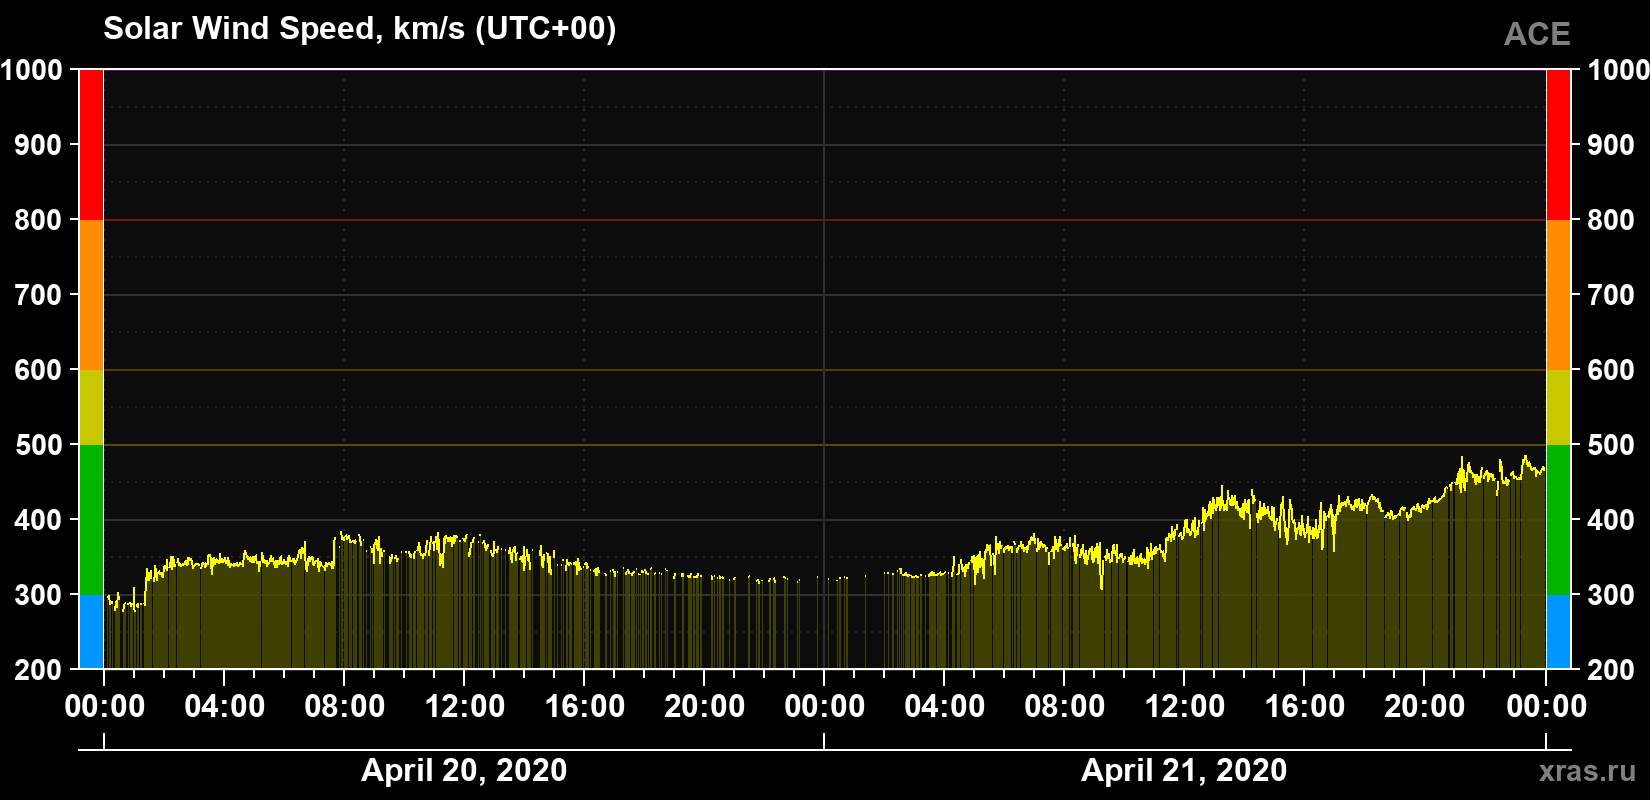Click the yellow-green band on left scale

coord(91,407)
